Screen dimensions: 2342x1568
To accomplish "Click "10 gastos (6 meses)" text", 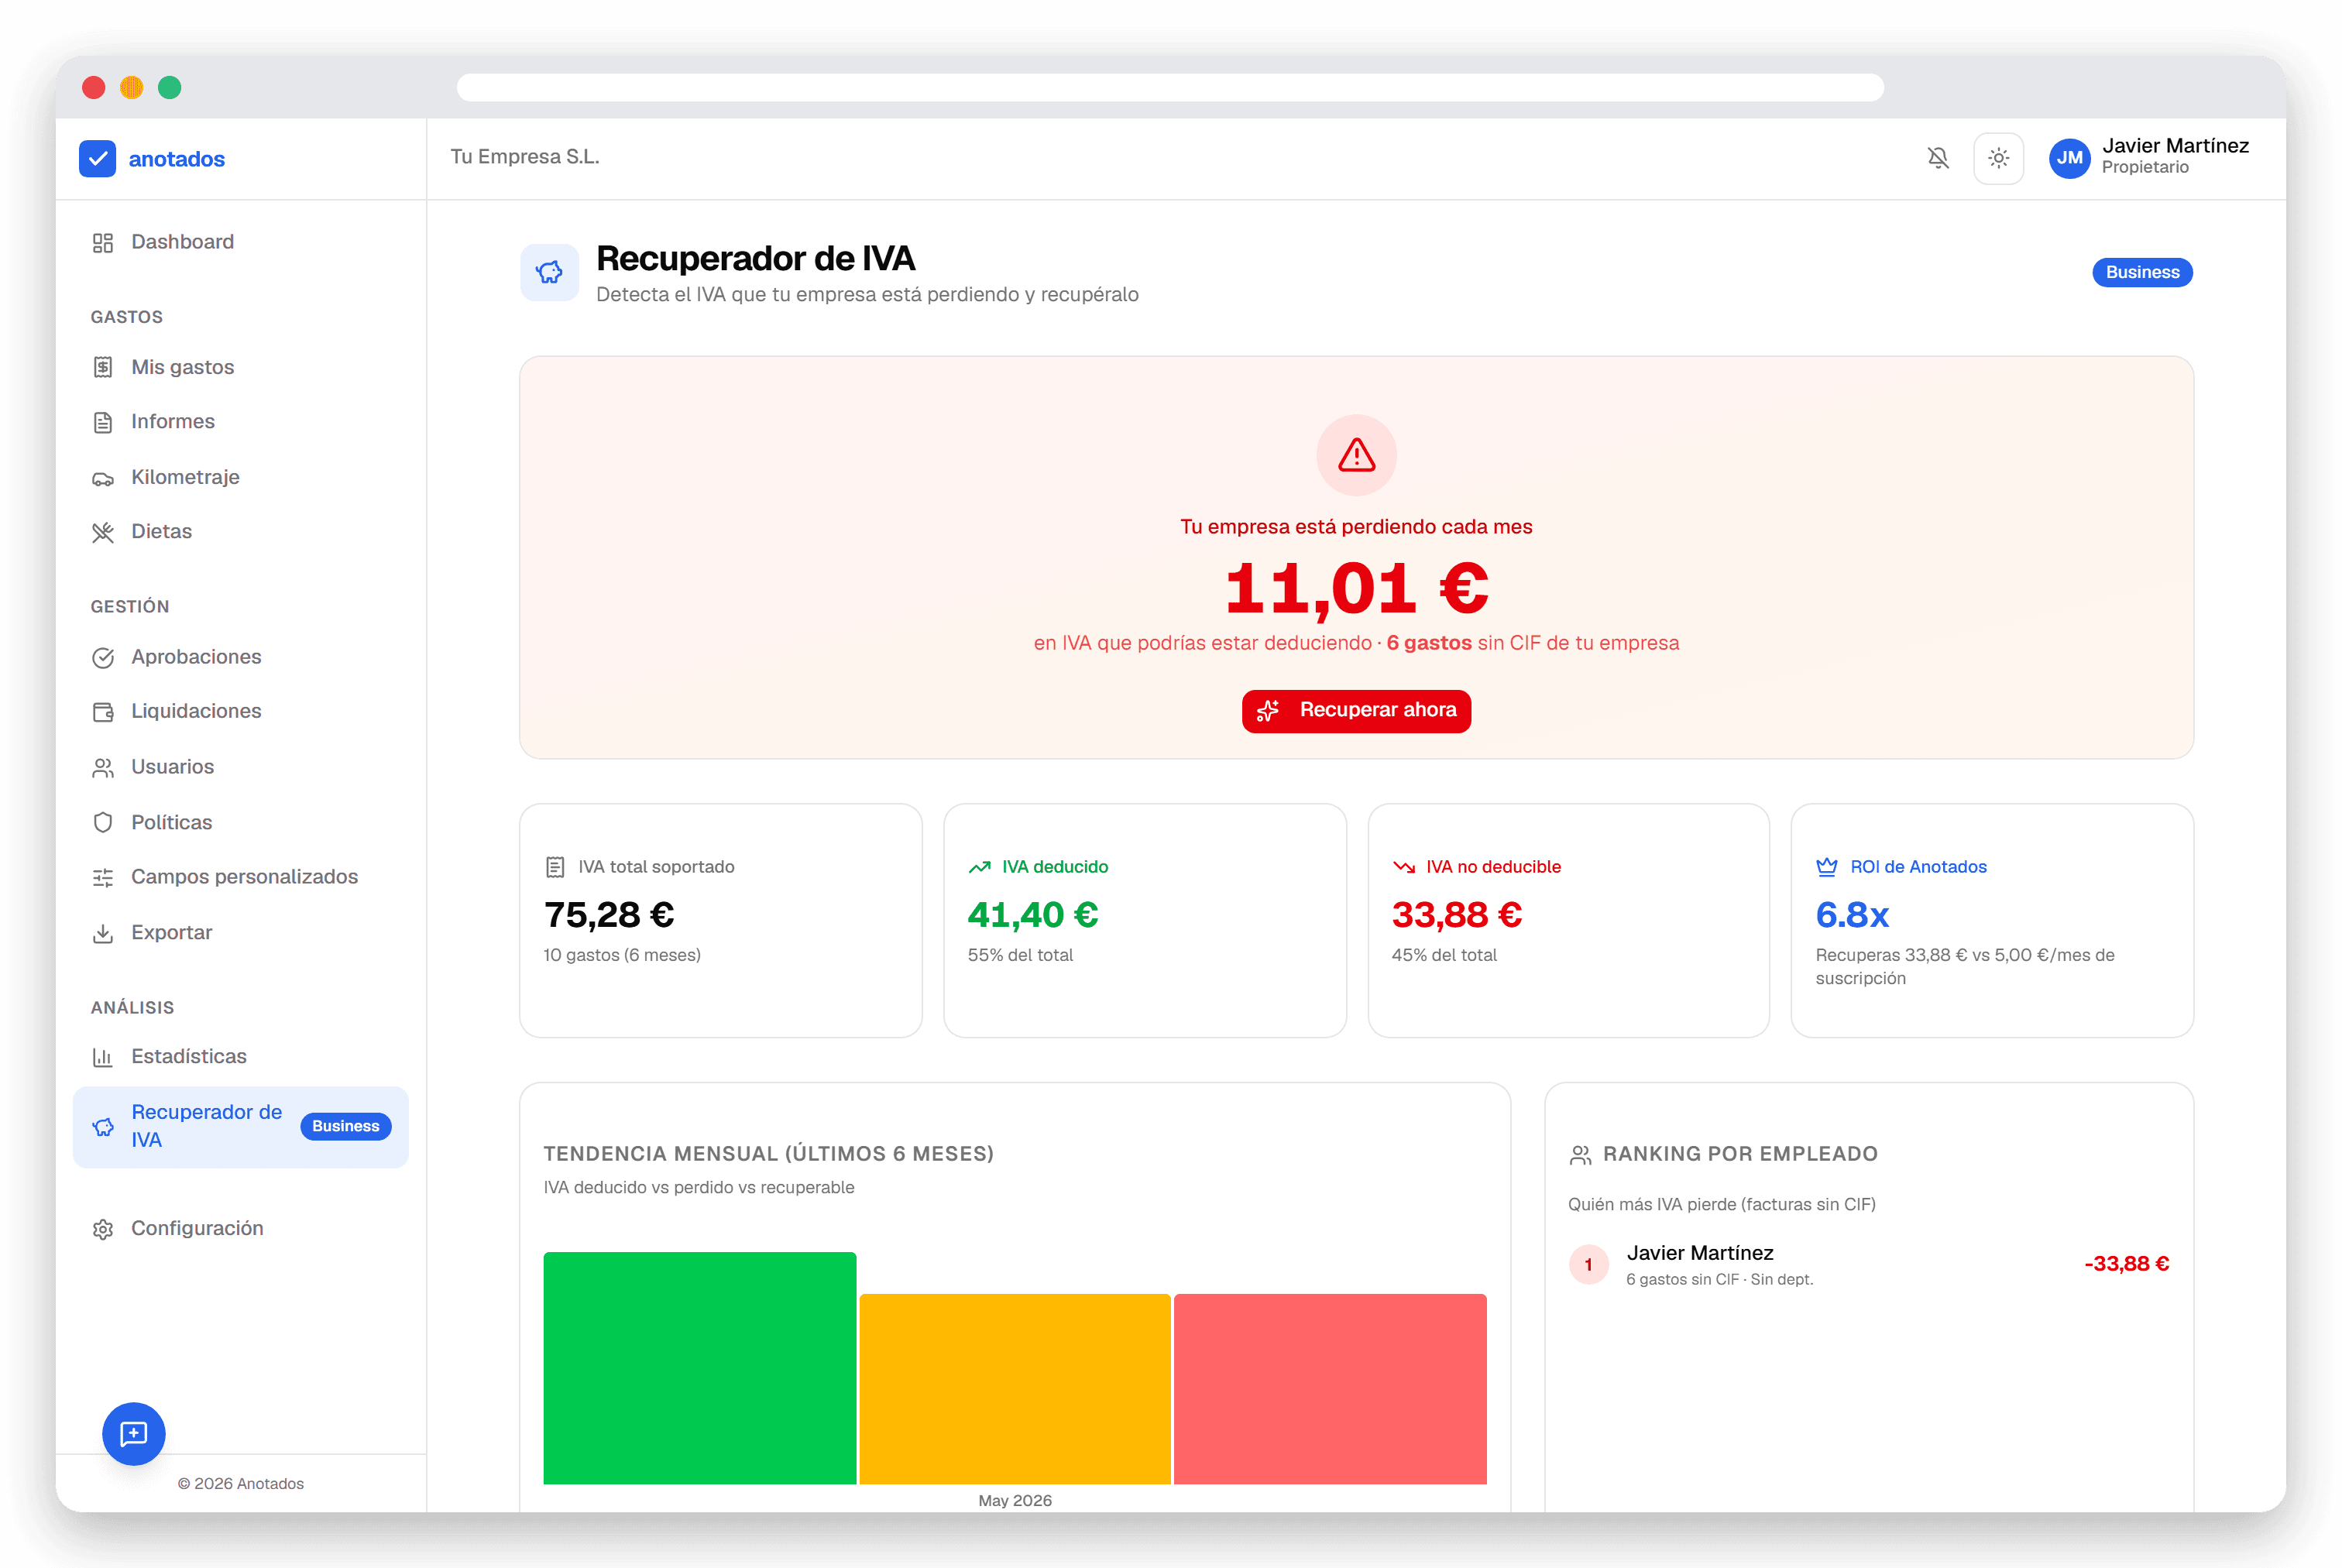I will 622,956.
